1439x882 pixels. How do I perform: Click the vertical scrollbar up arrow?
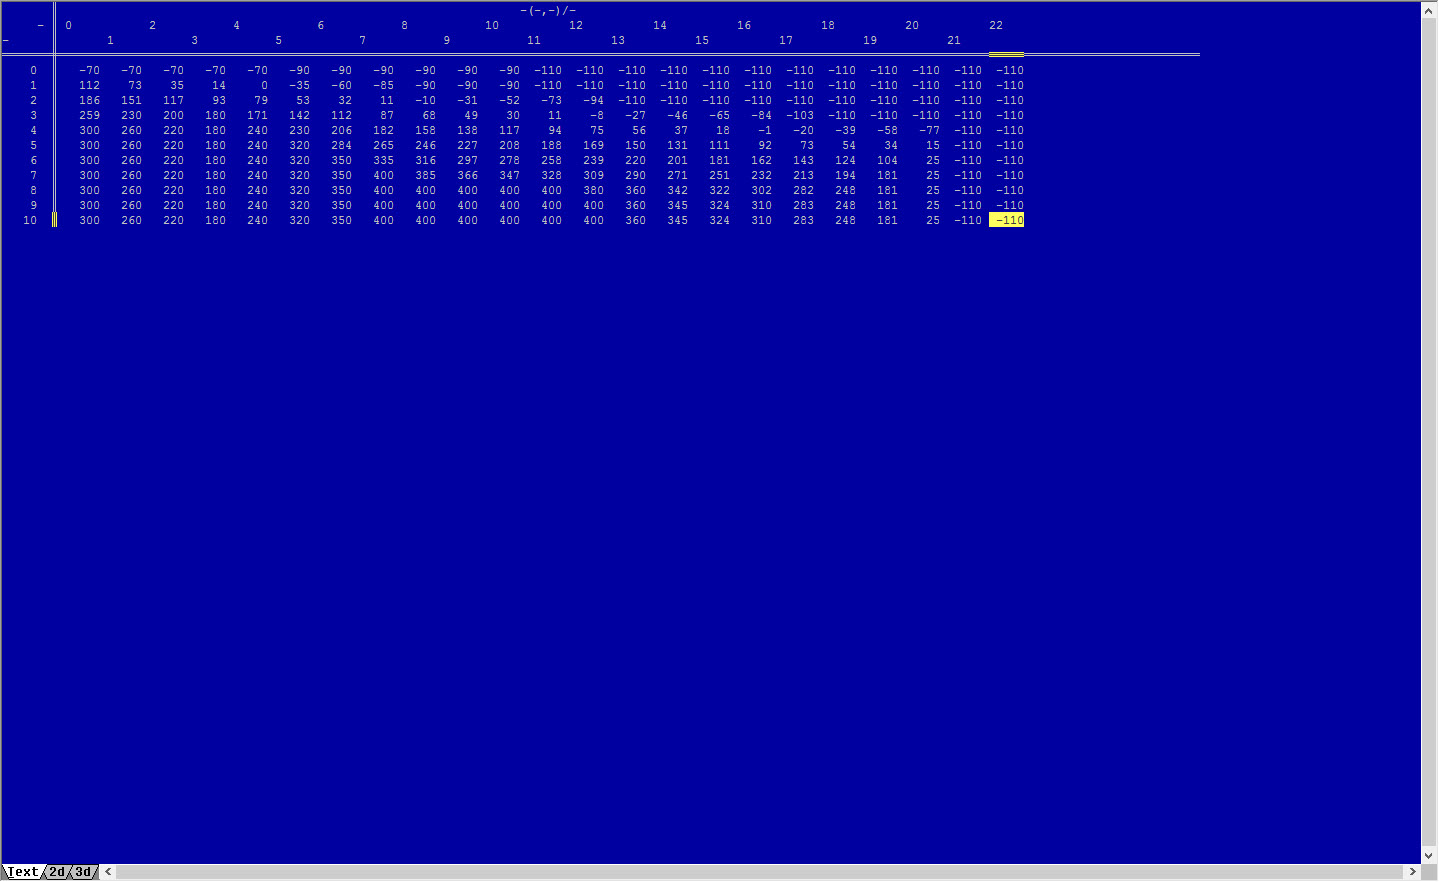coord(1430,10)
